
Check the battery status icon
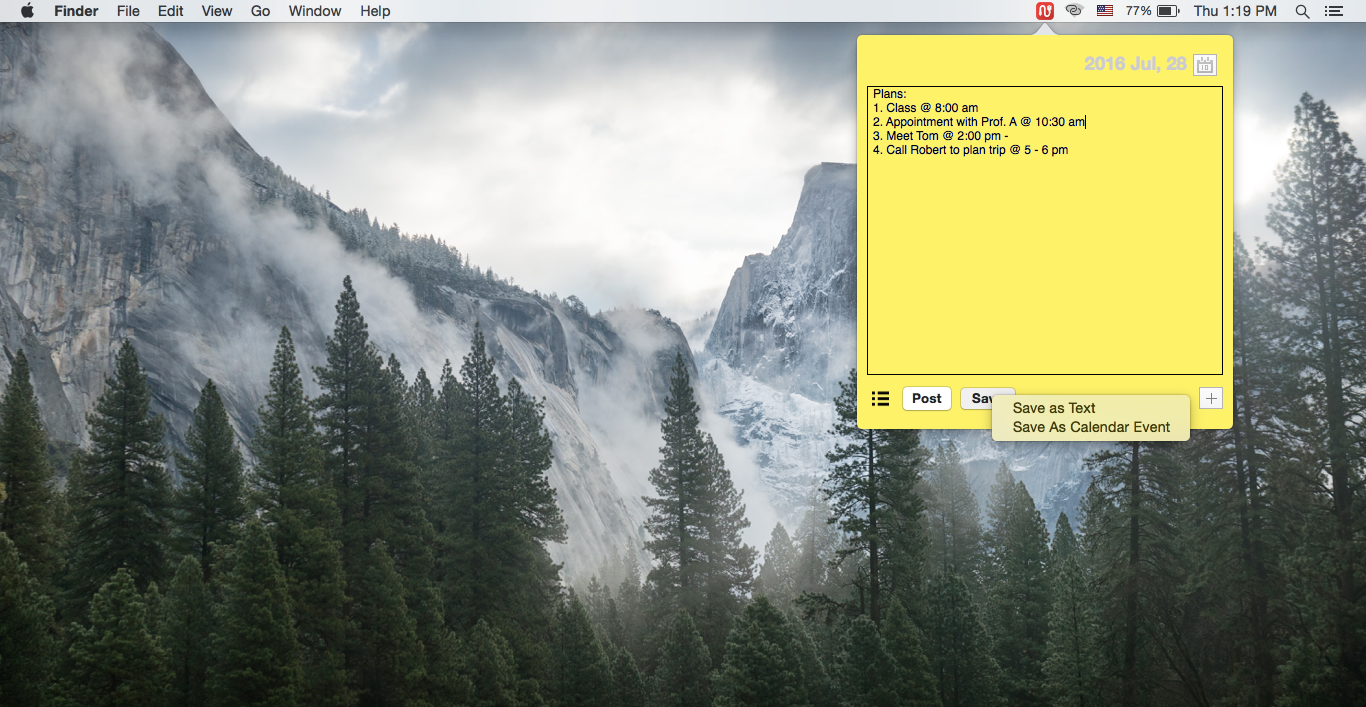point(1169,11)
